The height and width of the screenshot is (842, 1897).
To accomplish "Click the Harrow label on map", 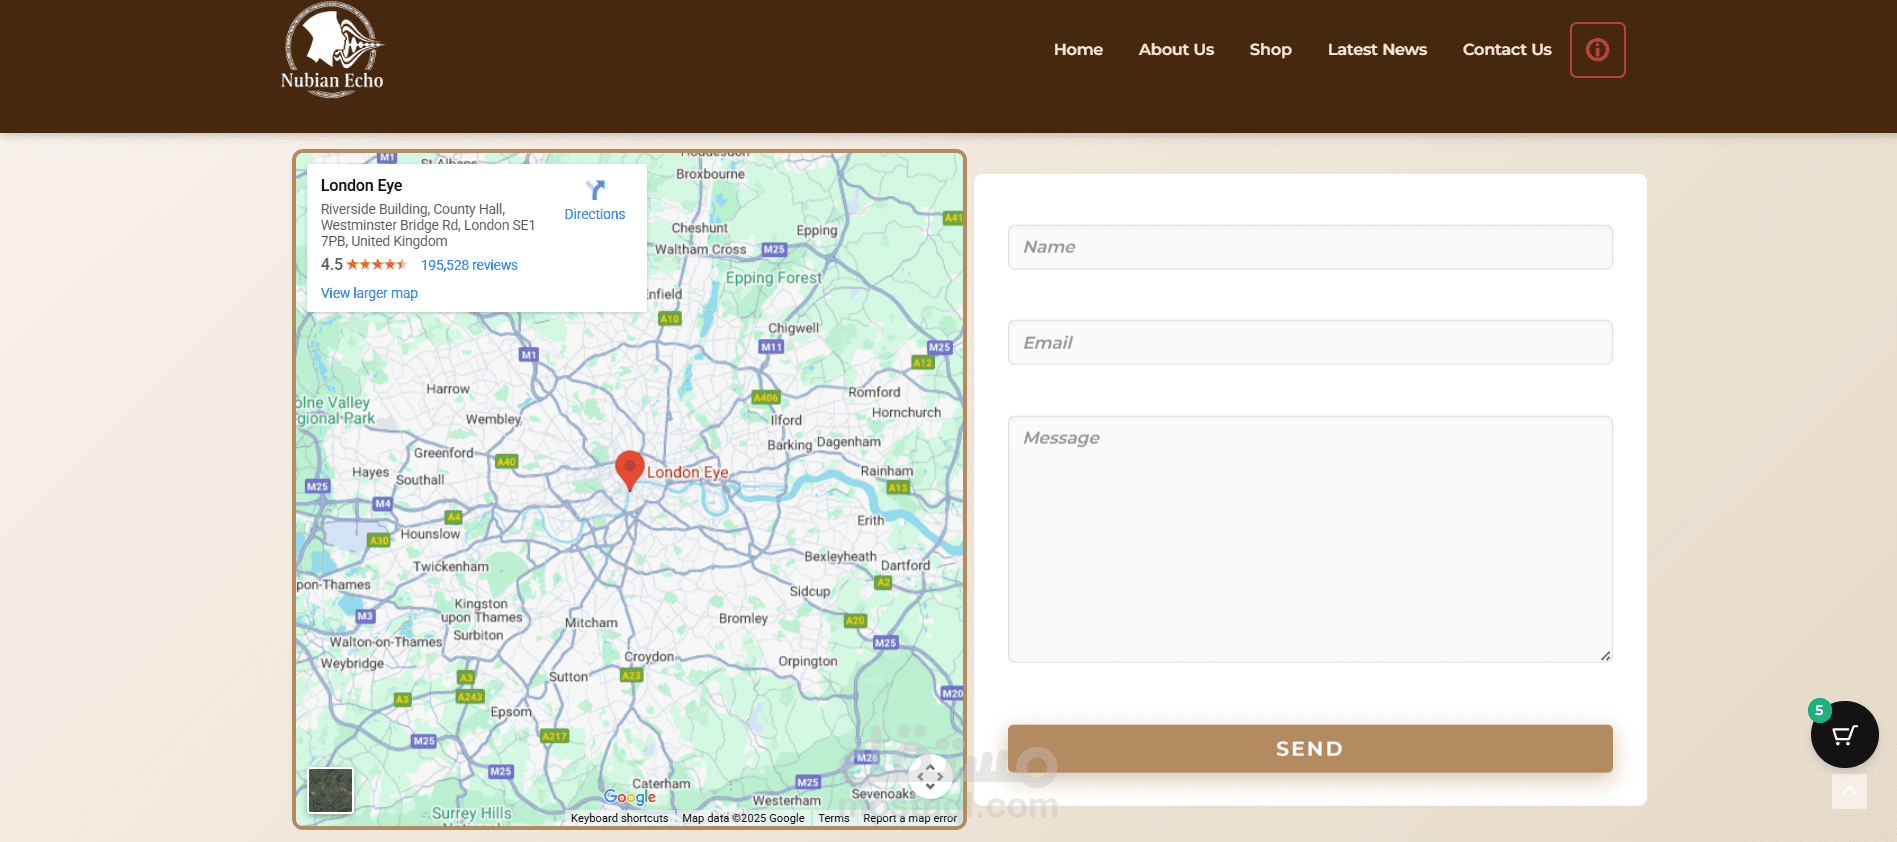I will [447, 389].
